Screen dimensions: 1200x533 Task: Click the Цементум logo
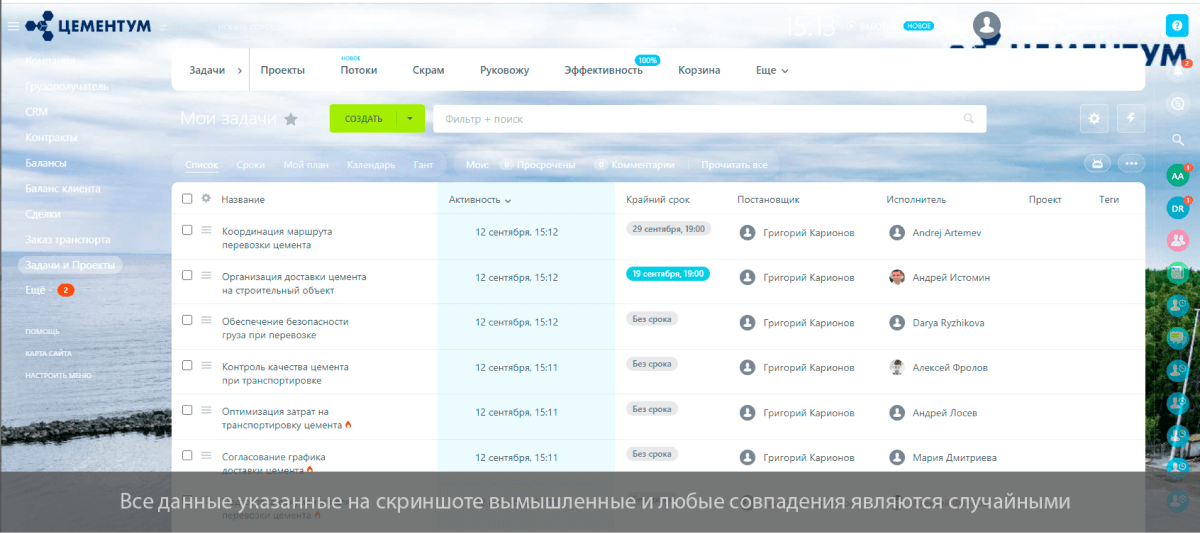coord(89,25)
